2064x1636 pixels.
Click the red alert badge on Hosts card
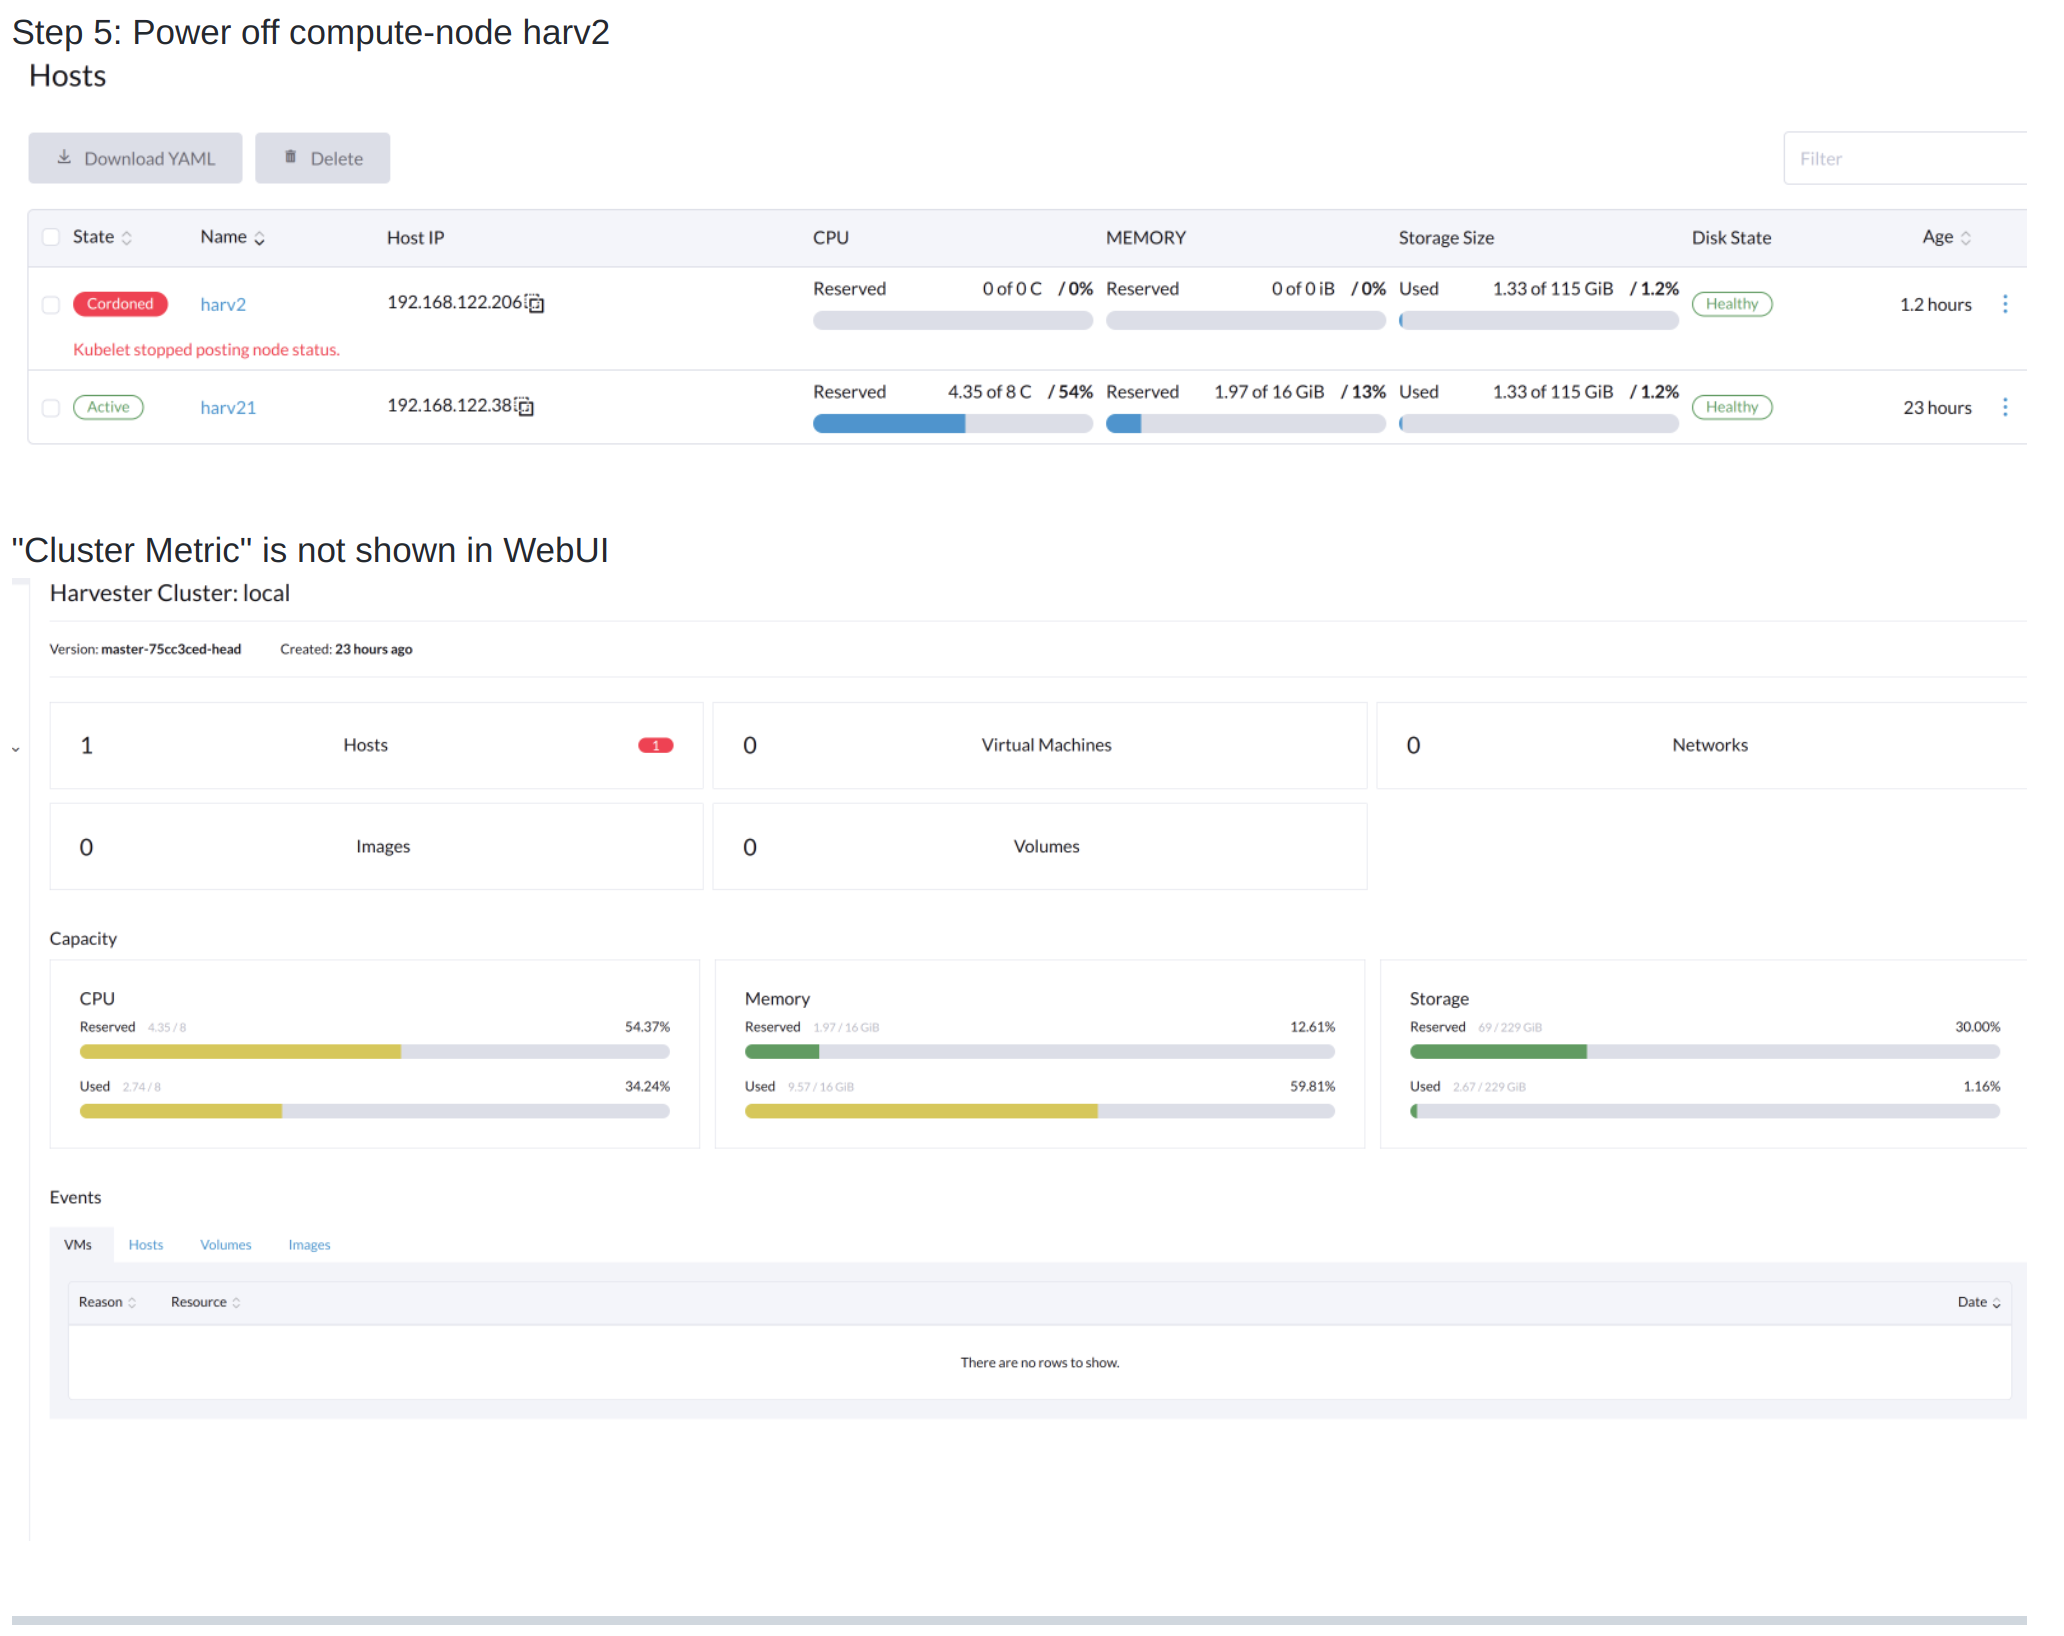[x=655, y=745]
